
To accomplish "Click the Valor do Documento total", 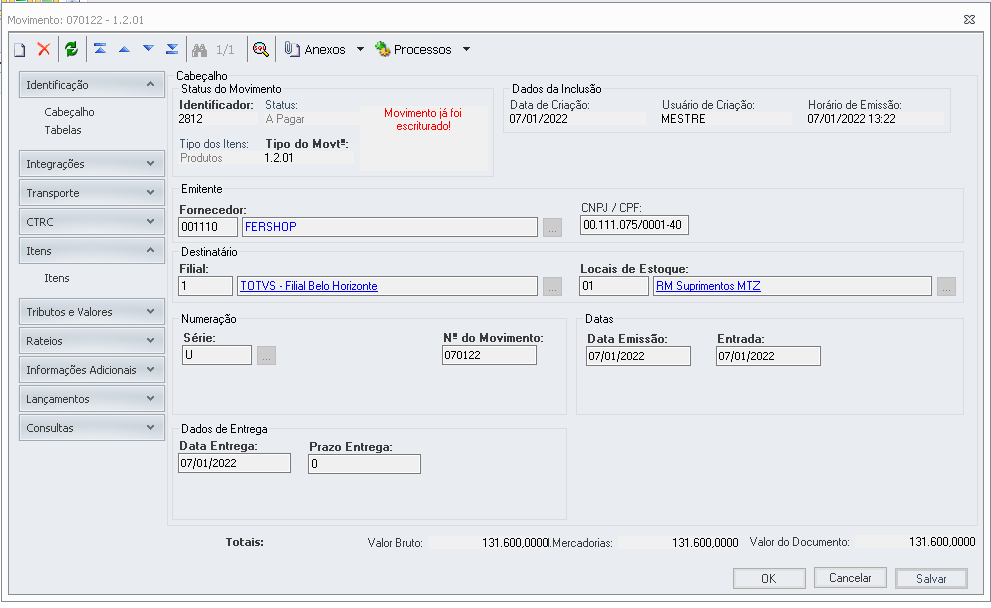I will click(x=942, y=542).
